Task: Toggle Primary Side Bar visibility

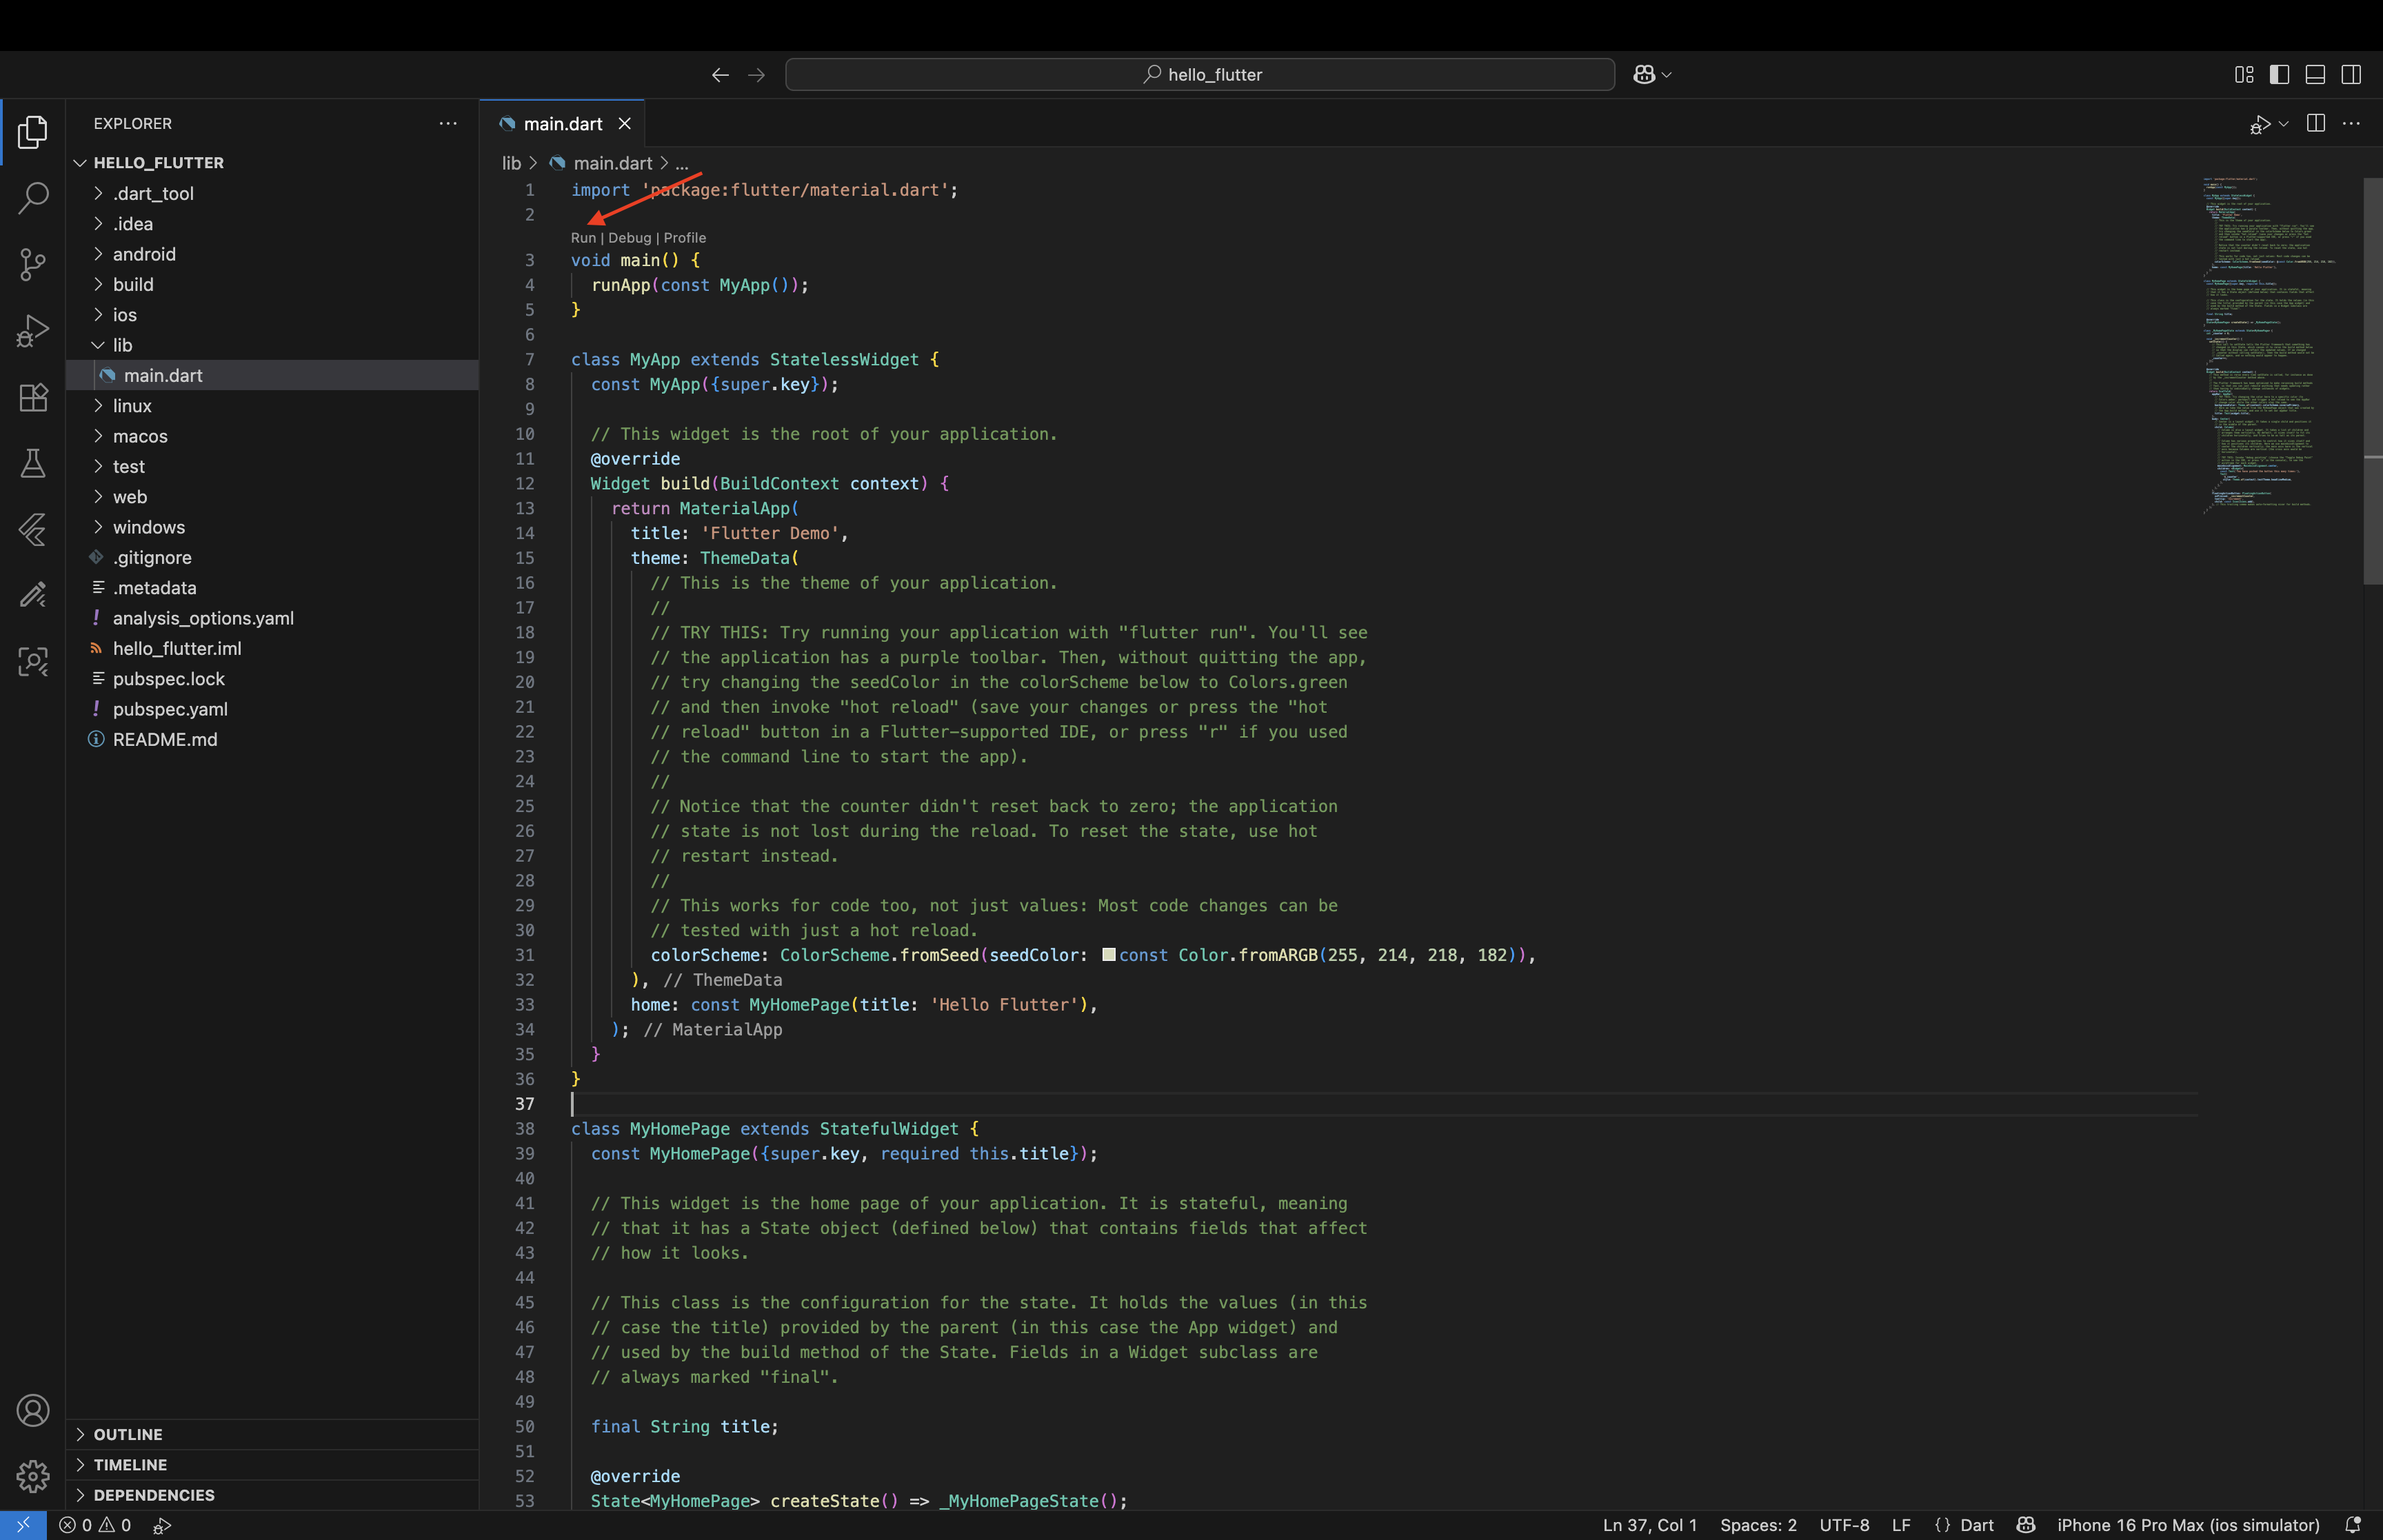Action: point(2280,75)
